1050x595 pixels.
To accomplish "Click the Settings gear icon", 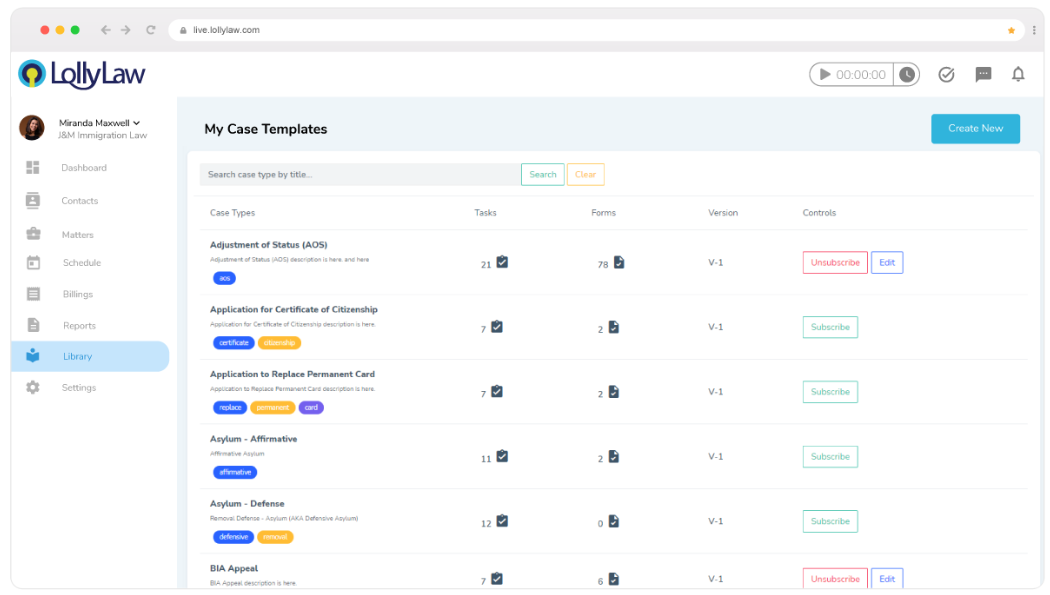I will (33, 387).
